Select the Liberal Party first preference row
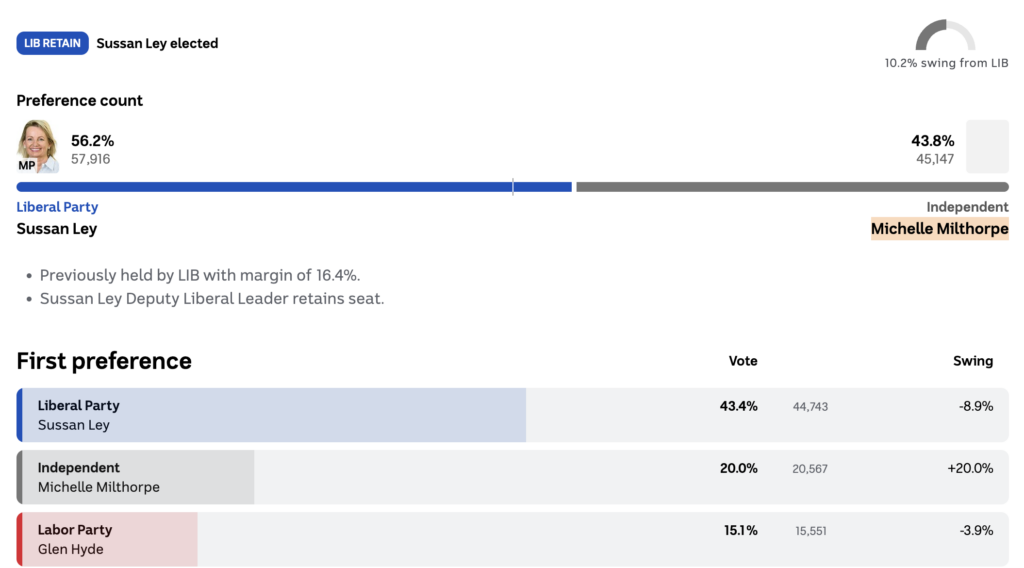 (512, 415)
